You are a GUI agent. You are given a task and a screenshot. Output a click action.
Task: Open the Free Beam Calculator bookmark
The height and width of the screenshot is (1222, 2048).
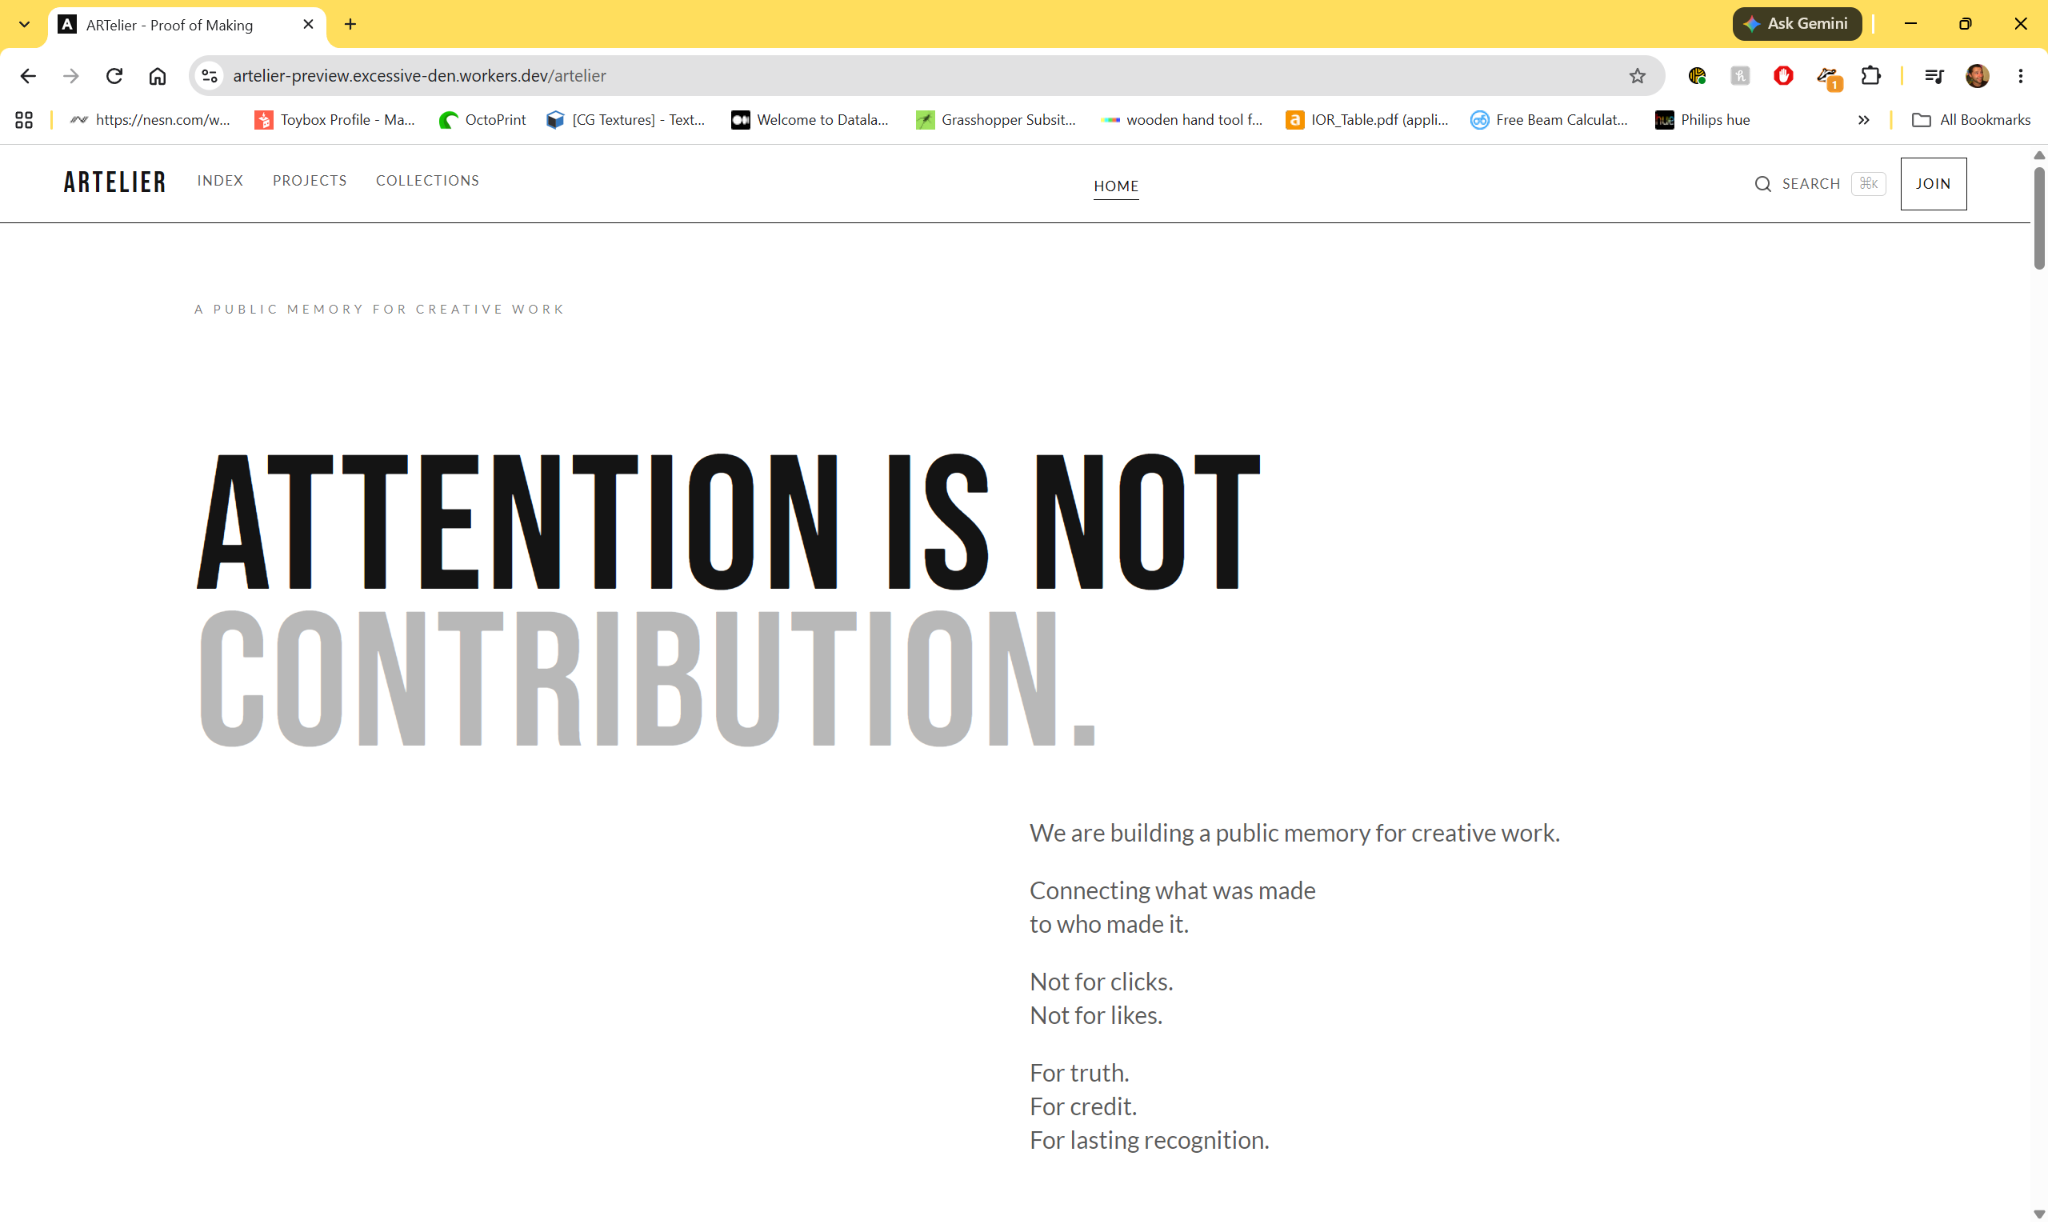pos(1549,120)
